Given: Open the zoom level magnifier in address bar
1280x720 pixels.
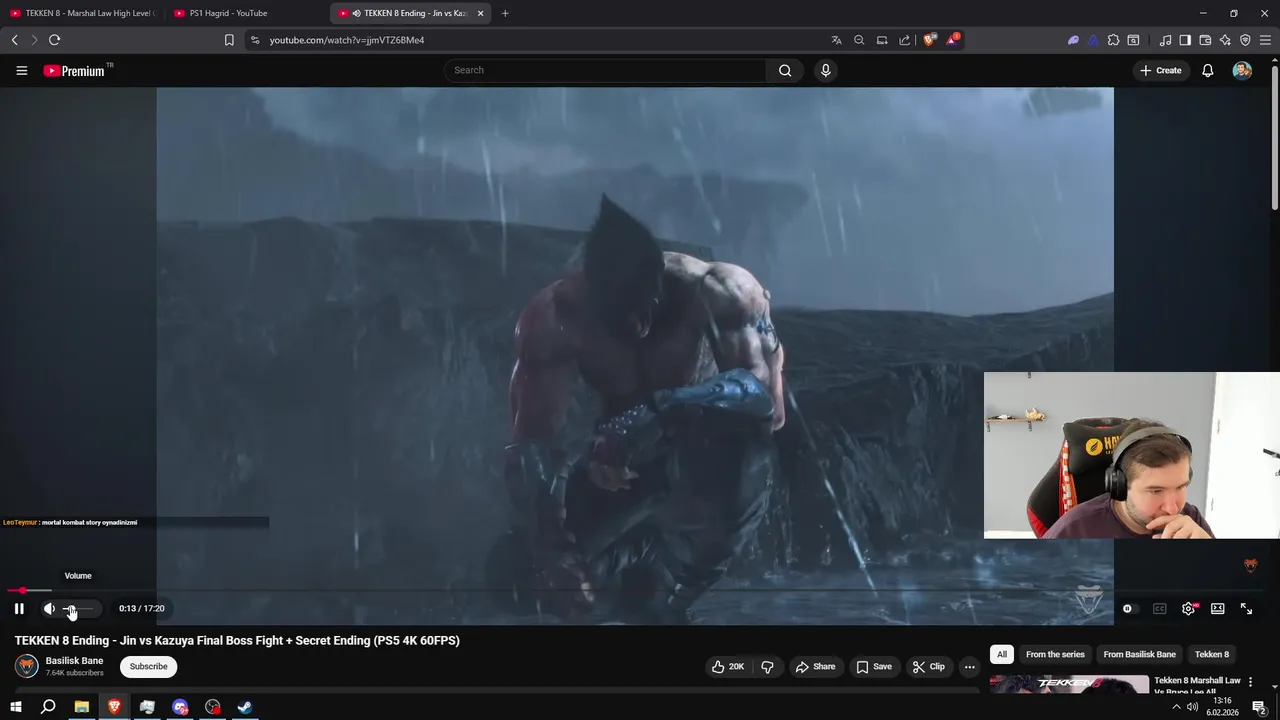Looking at the screenshot, I should pos(859,40).
